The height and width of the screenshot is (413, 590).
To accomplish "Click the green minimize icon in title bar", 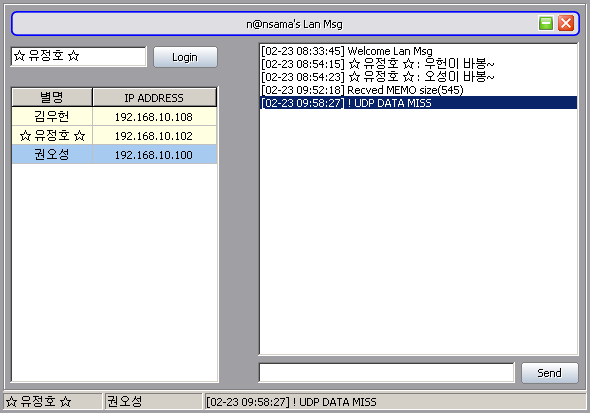I will pos(546,23).
